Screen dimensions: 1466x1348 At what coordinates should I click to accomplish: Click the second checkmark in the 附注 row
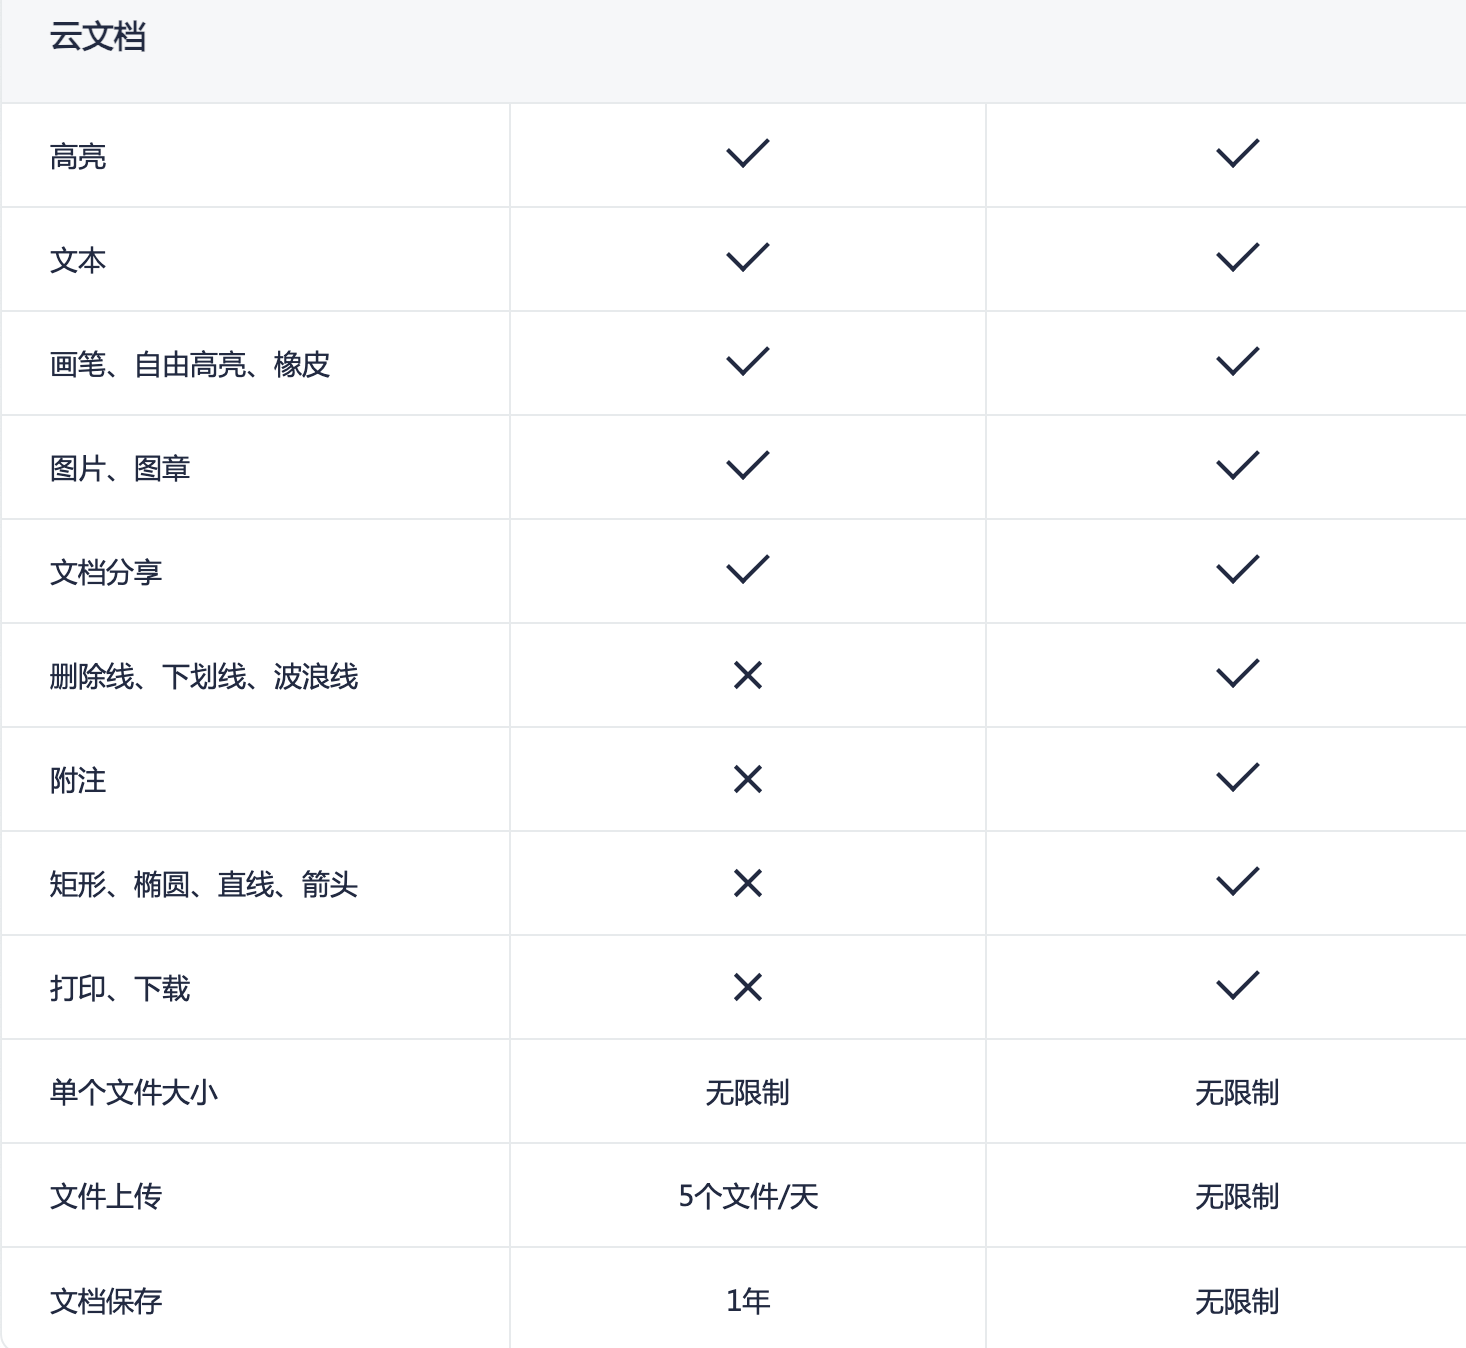pyautogui.click(x=1237, y=778)
